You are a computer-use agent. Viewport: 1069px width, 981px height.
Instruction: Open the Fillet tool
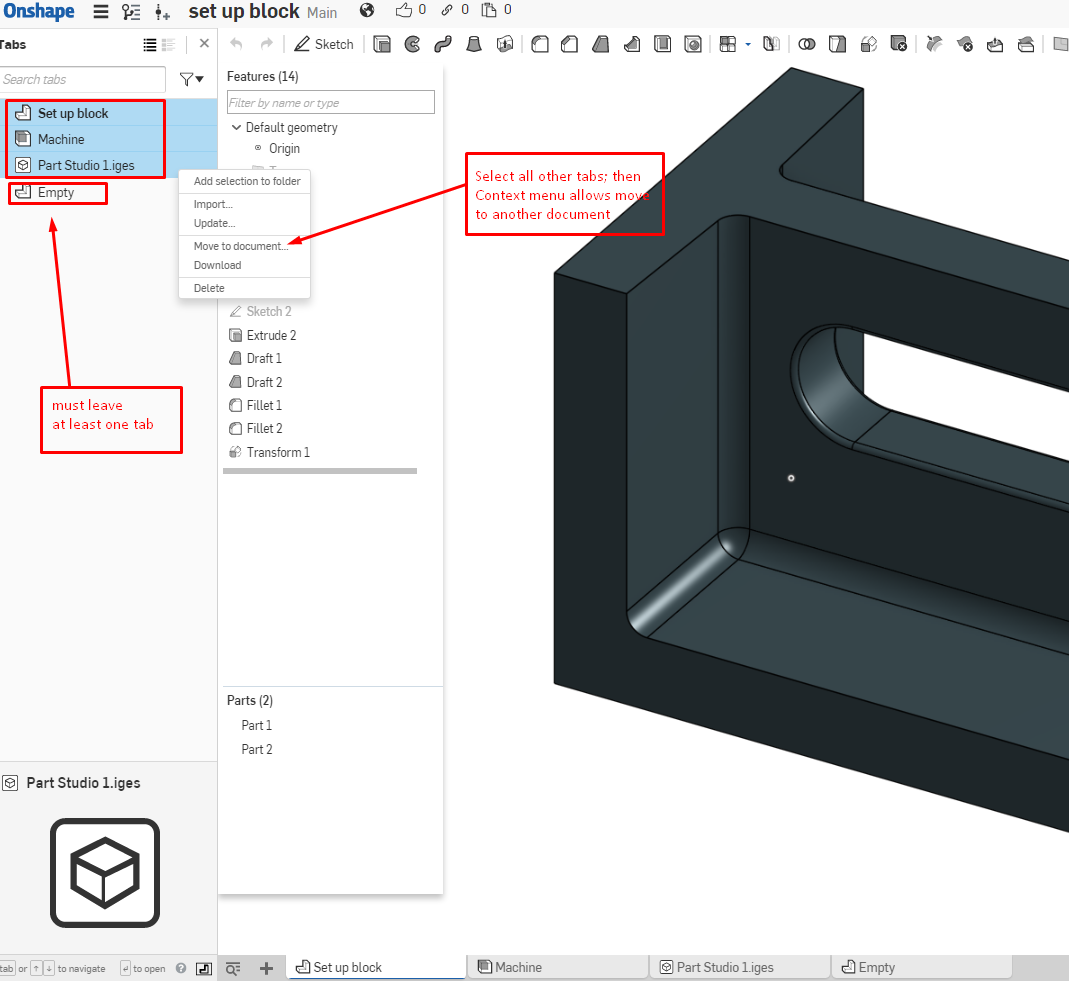(539, 44)
